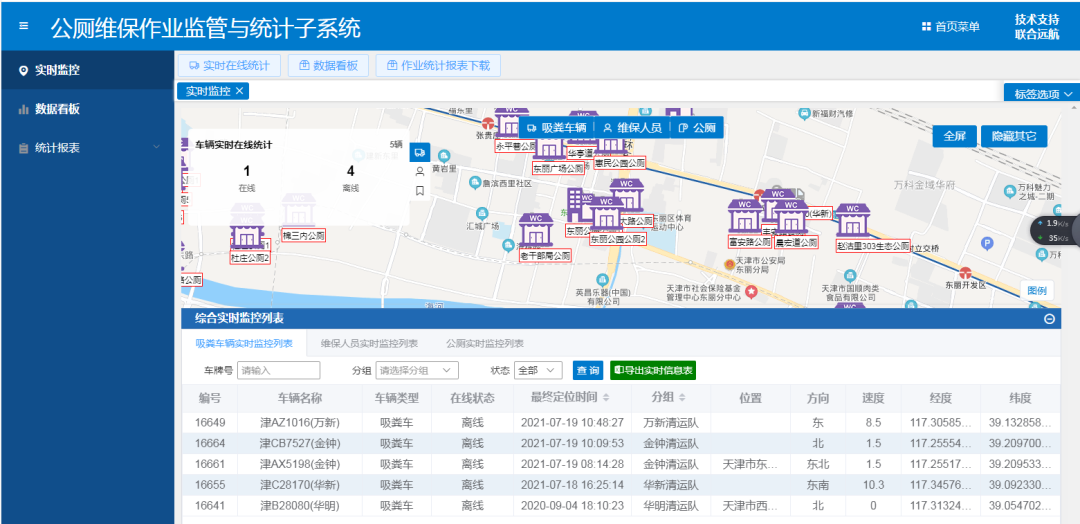Select 公厕 map filter

click(696, 127)
